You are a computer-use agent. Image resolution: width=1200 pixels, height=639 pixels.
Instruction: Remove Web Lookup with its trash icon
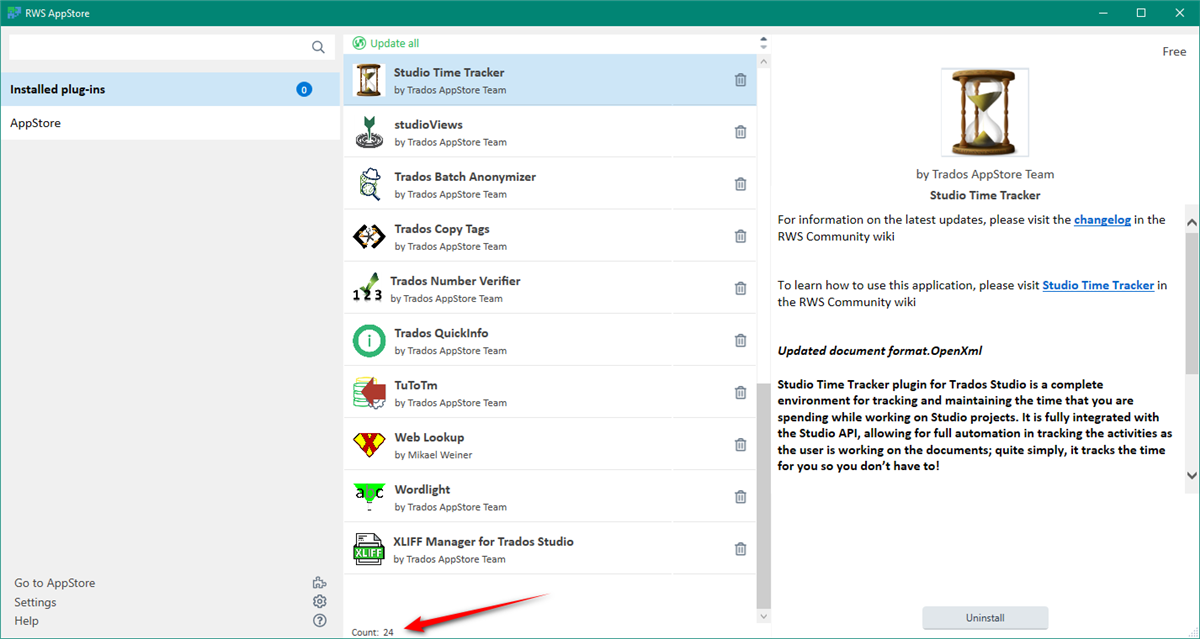(740, 444)
